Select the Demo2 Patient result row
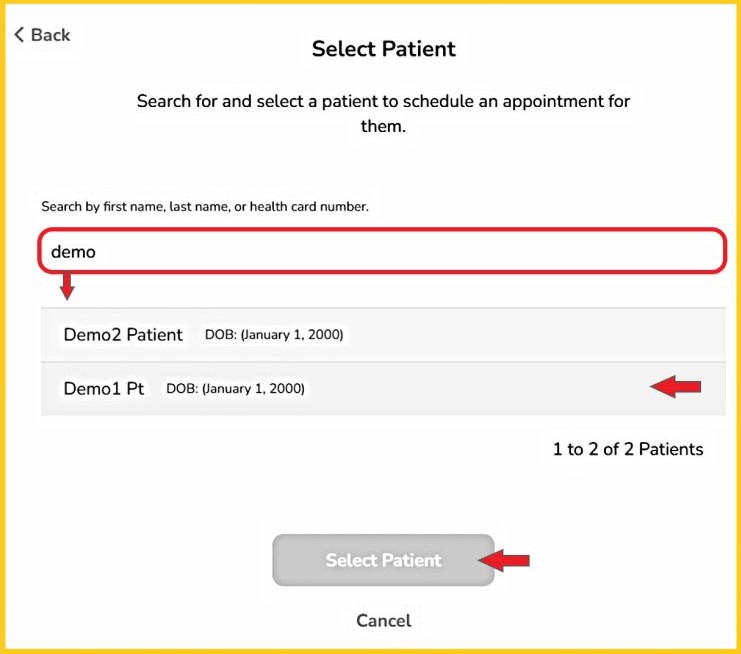The image size is (741, 654). (x=383, y=335)
